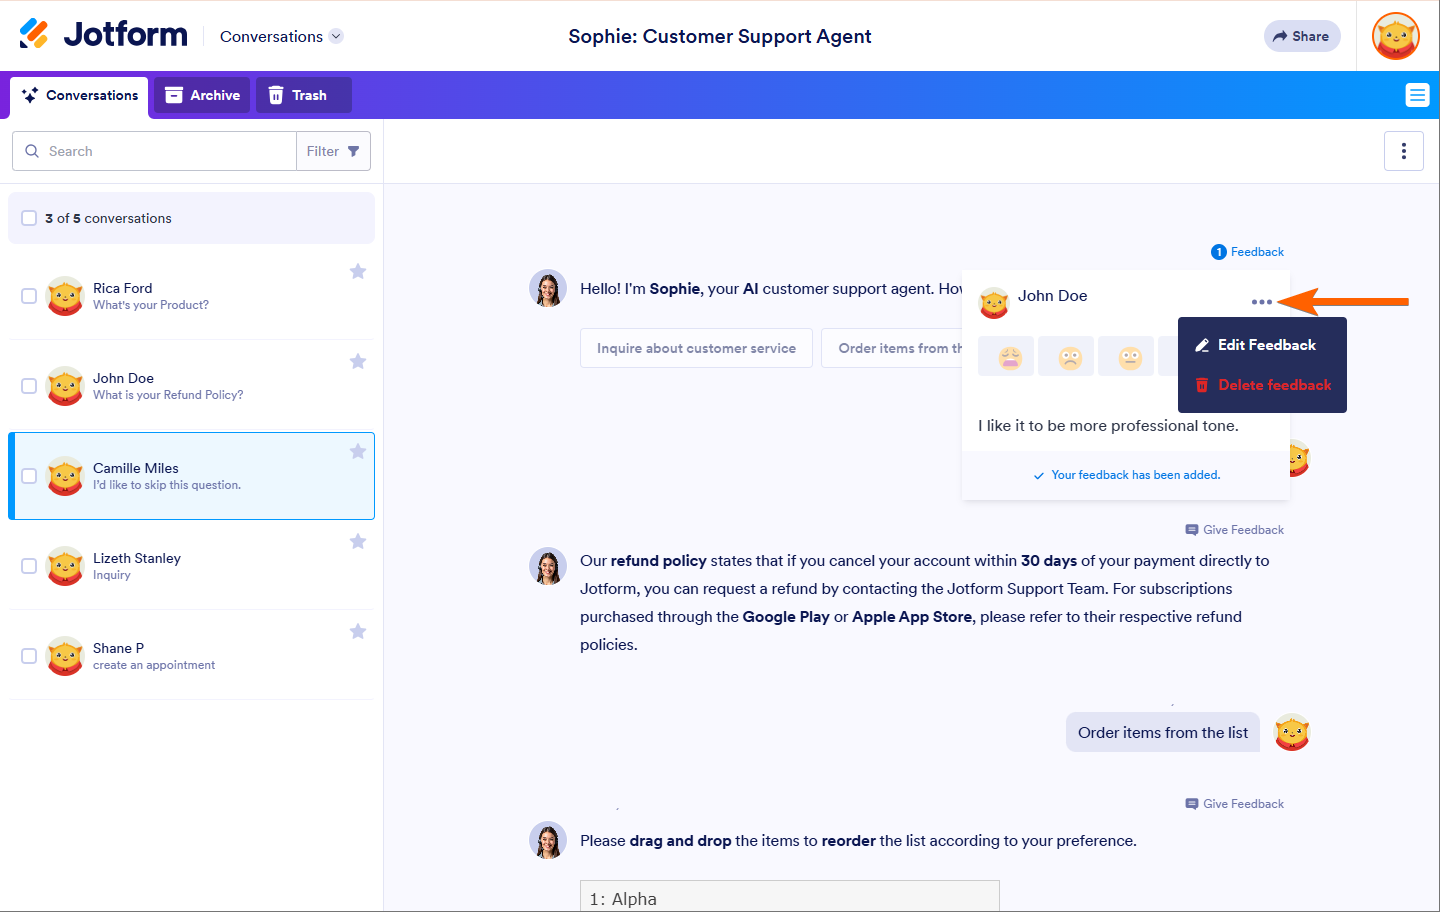The width and height of the screenshot is (1440, 912).
Task: Open the Filter dropdown
Action: [333, 151]
